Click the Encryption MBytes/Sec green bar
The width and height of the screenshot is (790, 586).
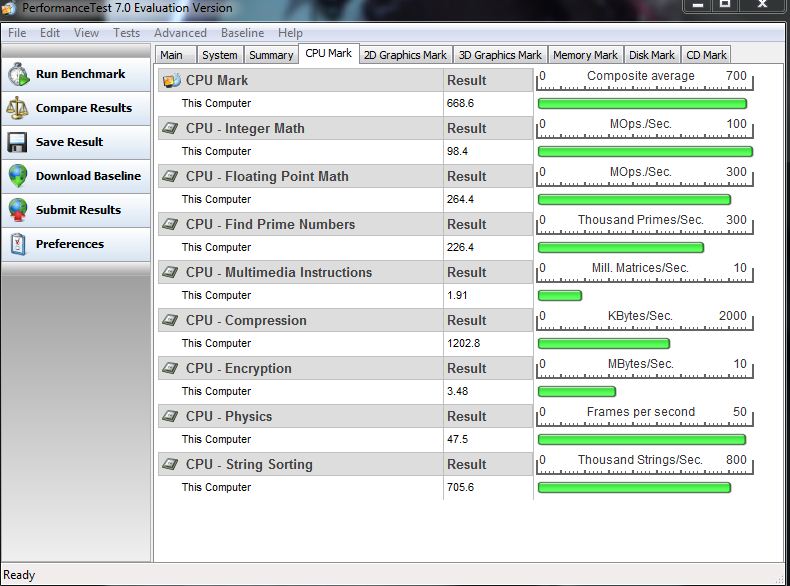tap(577, 392)
